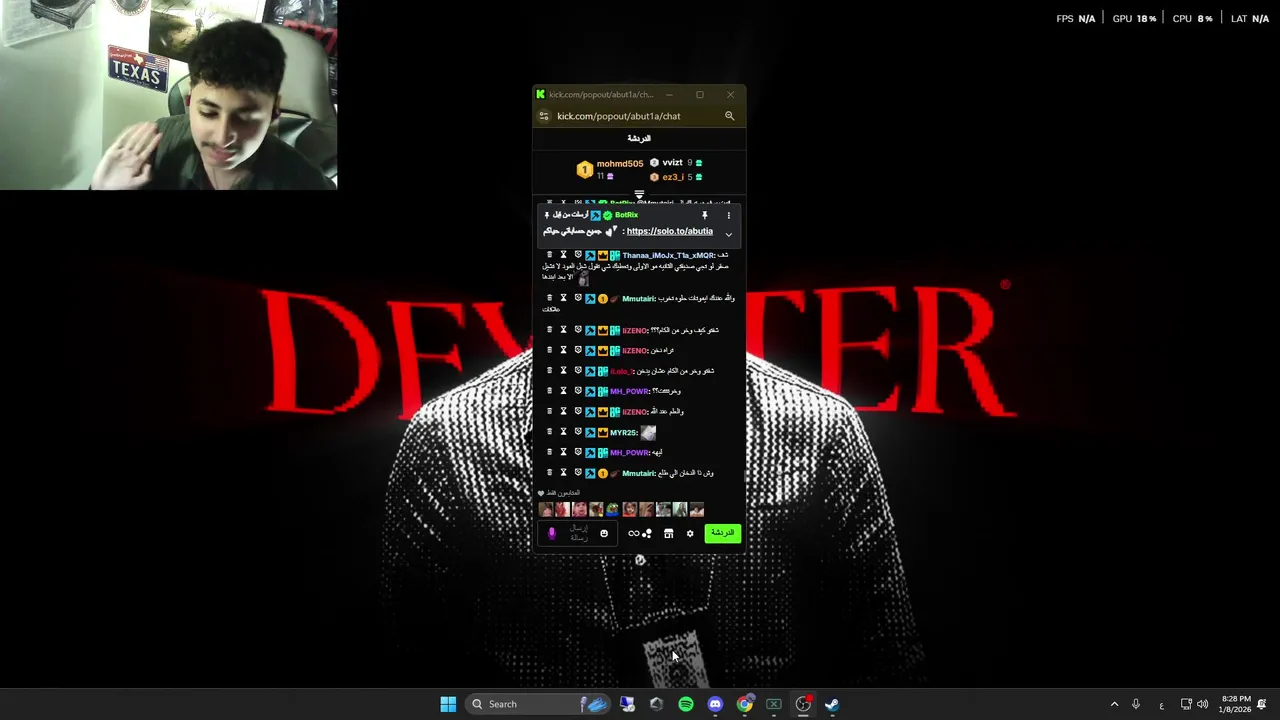Open volume control in system tray
This screenshot has width=1280, height=720.
point(1202,704)
